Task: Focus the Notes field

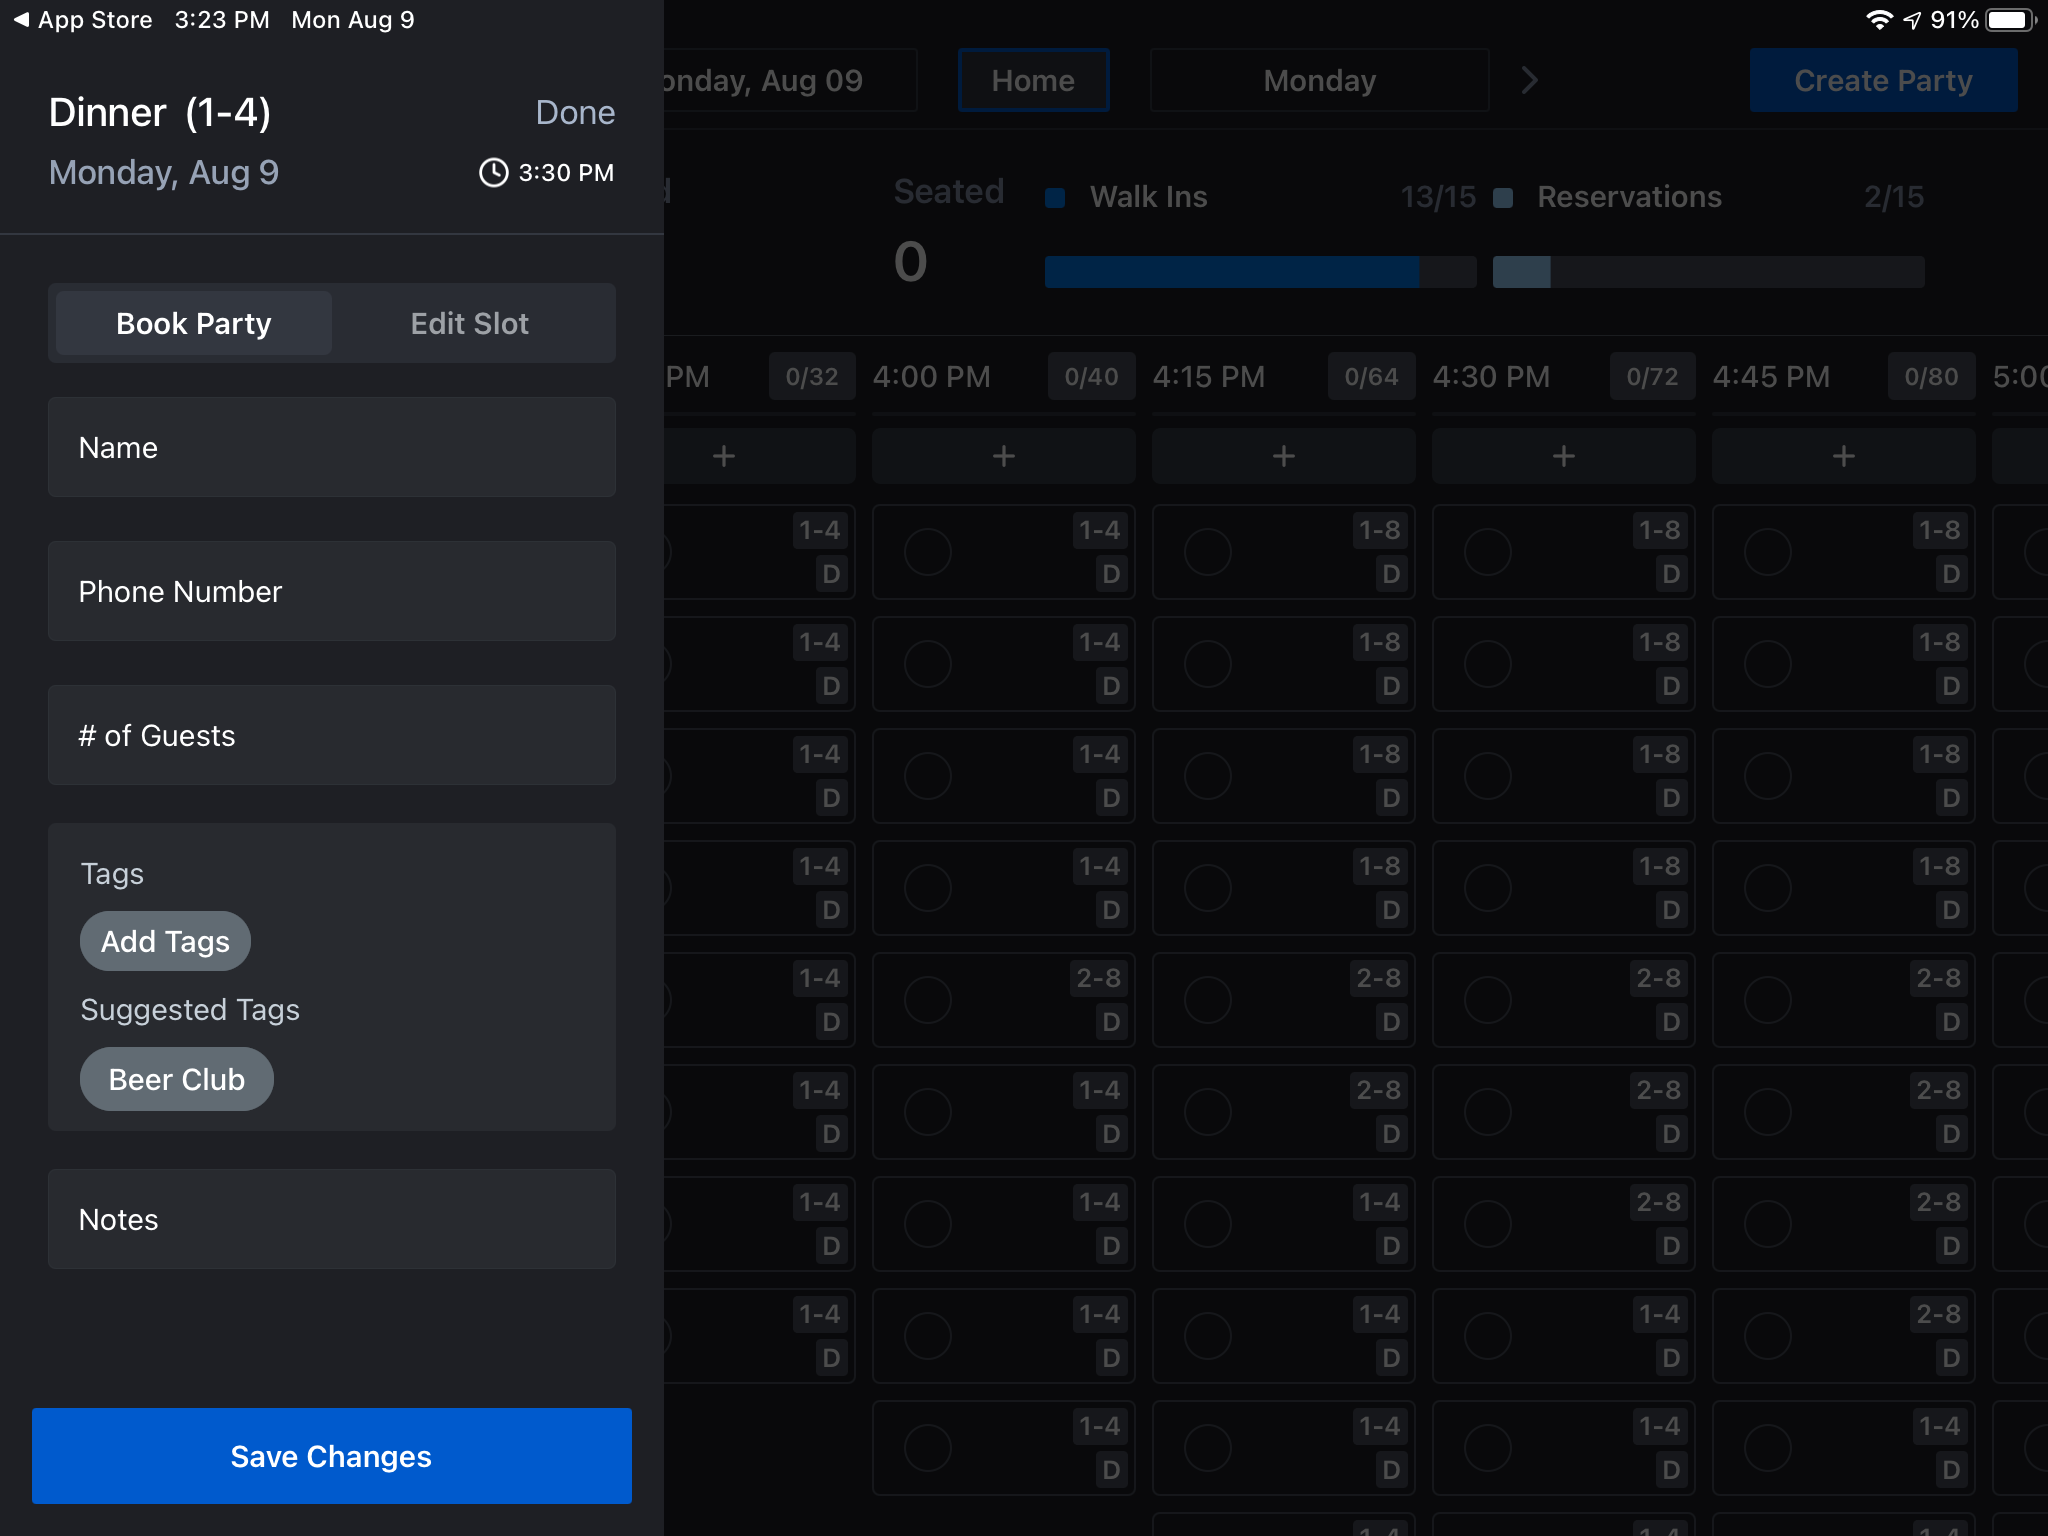Action: (x=332, y=1219)
